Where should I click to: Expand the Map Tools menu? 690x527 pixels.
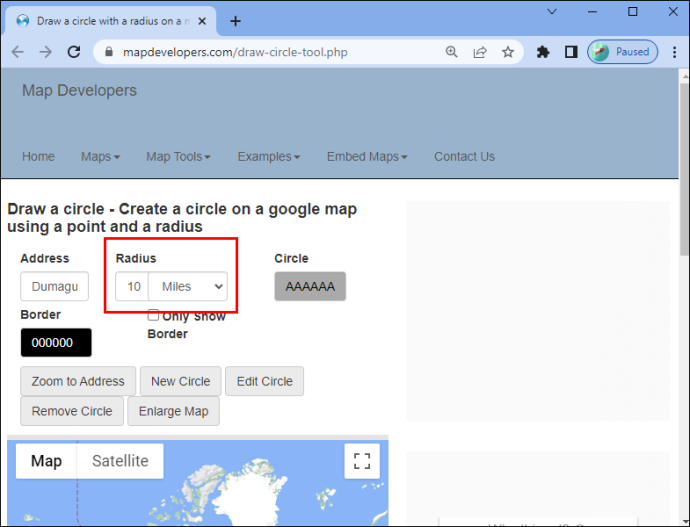pos(178,157)
